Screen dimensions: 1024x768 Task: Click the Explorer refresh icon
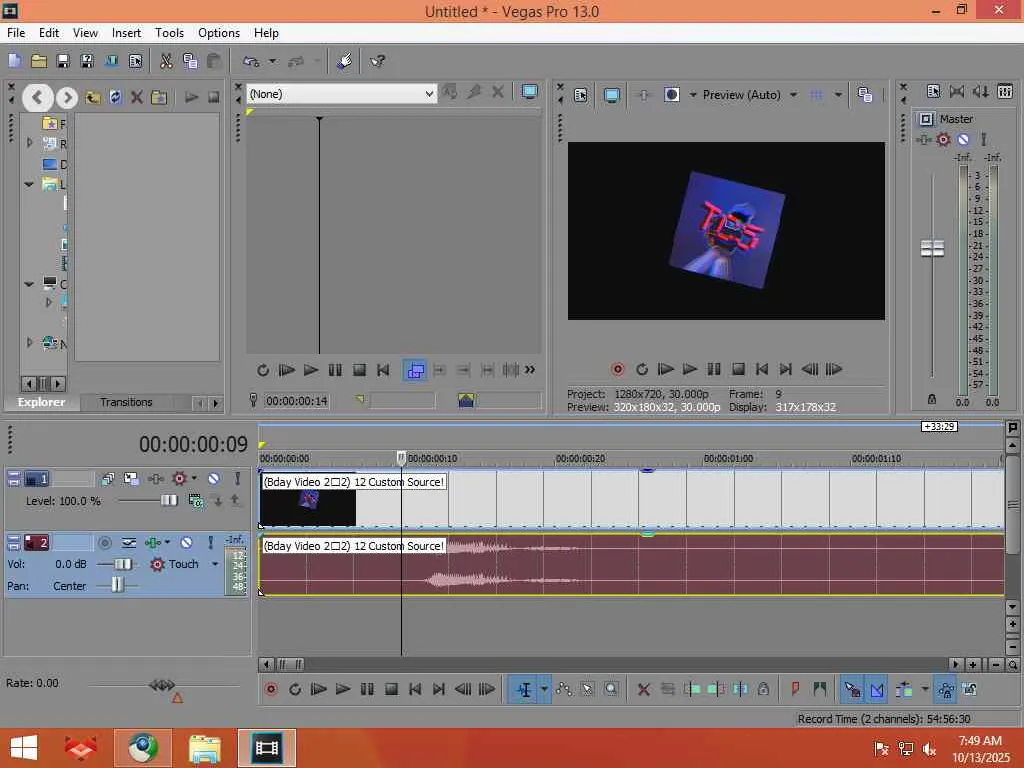coord(115,97)
